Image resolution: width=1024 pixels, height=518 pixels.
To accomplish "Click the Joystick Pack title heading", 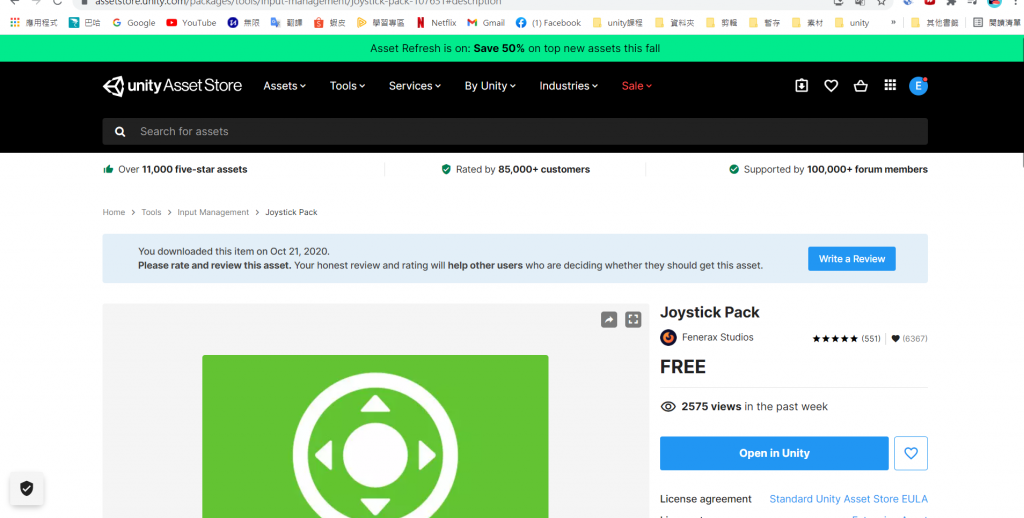I will [x=710, y=312].
